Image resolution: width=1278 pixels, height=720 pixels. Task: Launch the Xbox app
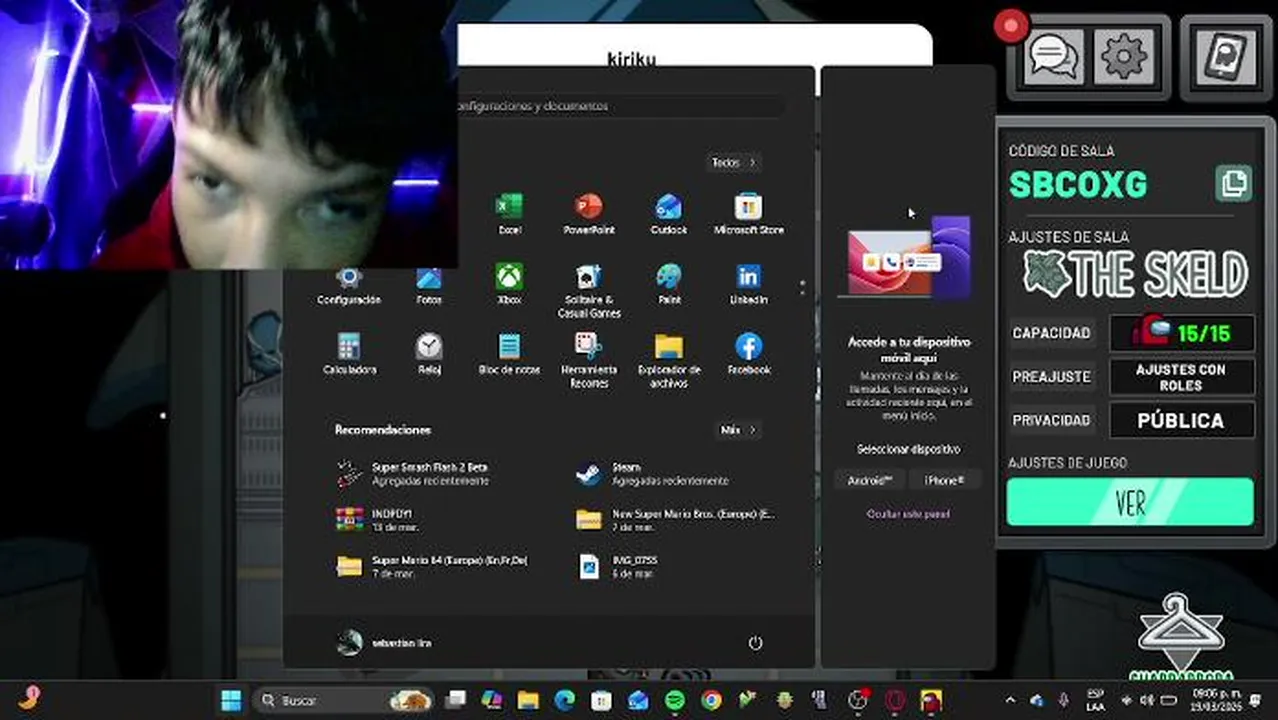(x=509, y=285)
